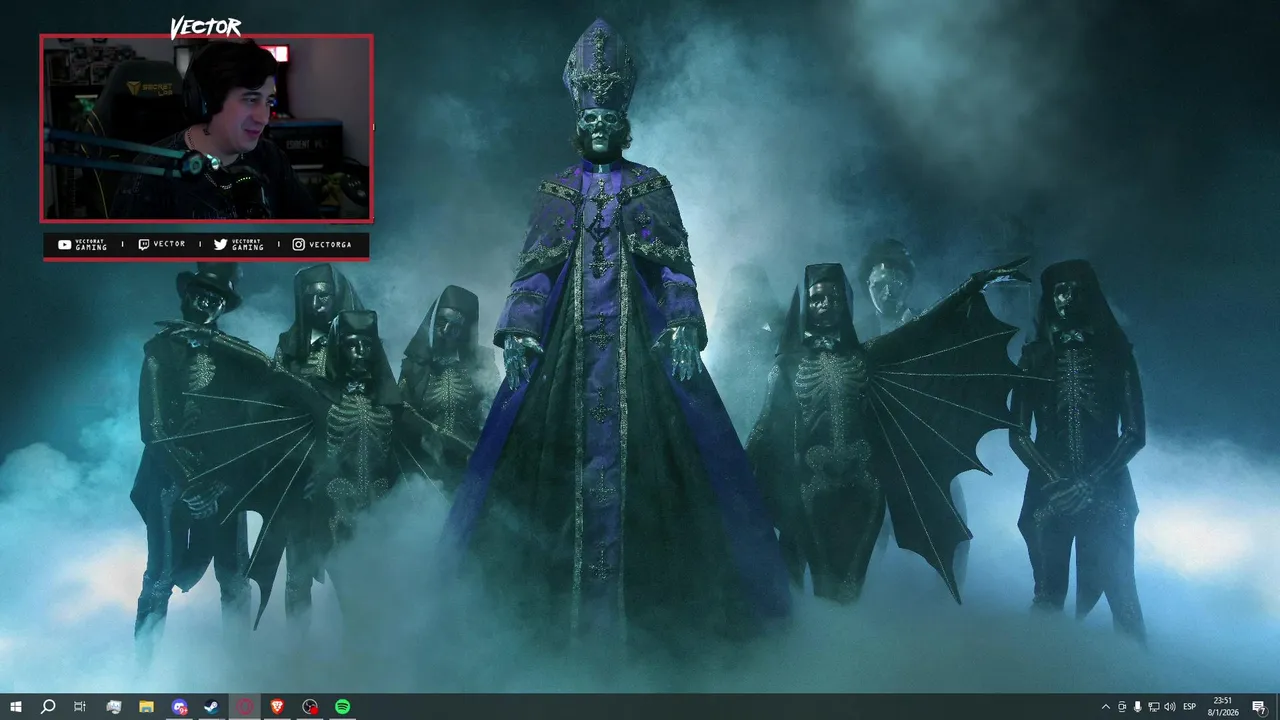Show hidden system tray icons
Image resolution: width=1280 pixels, height=720 pixels.
click(1105, 707)
